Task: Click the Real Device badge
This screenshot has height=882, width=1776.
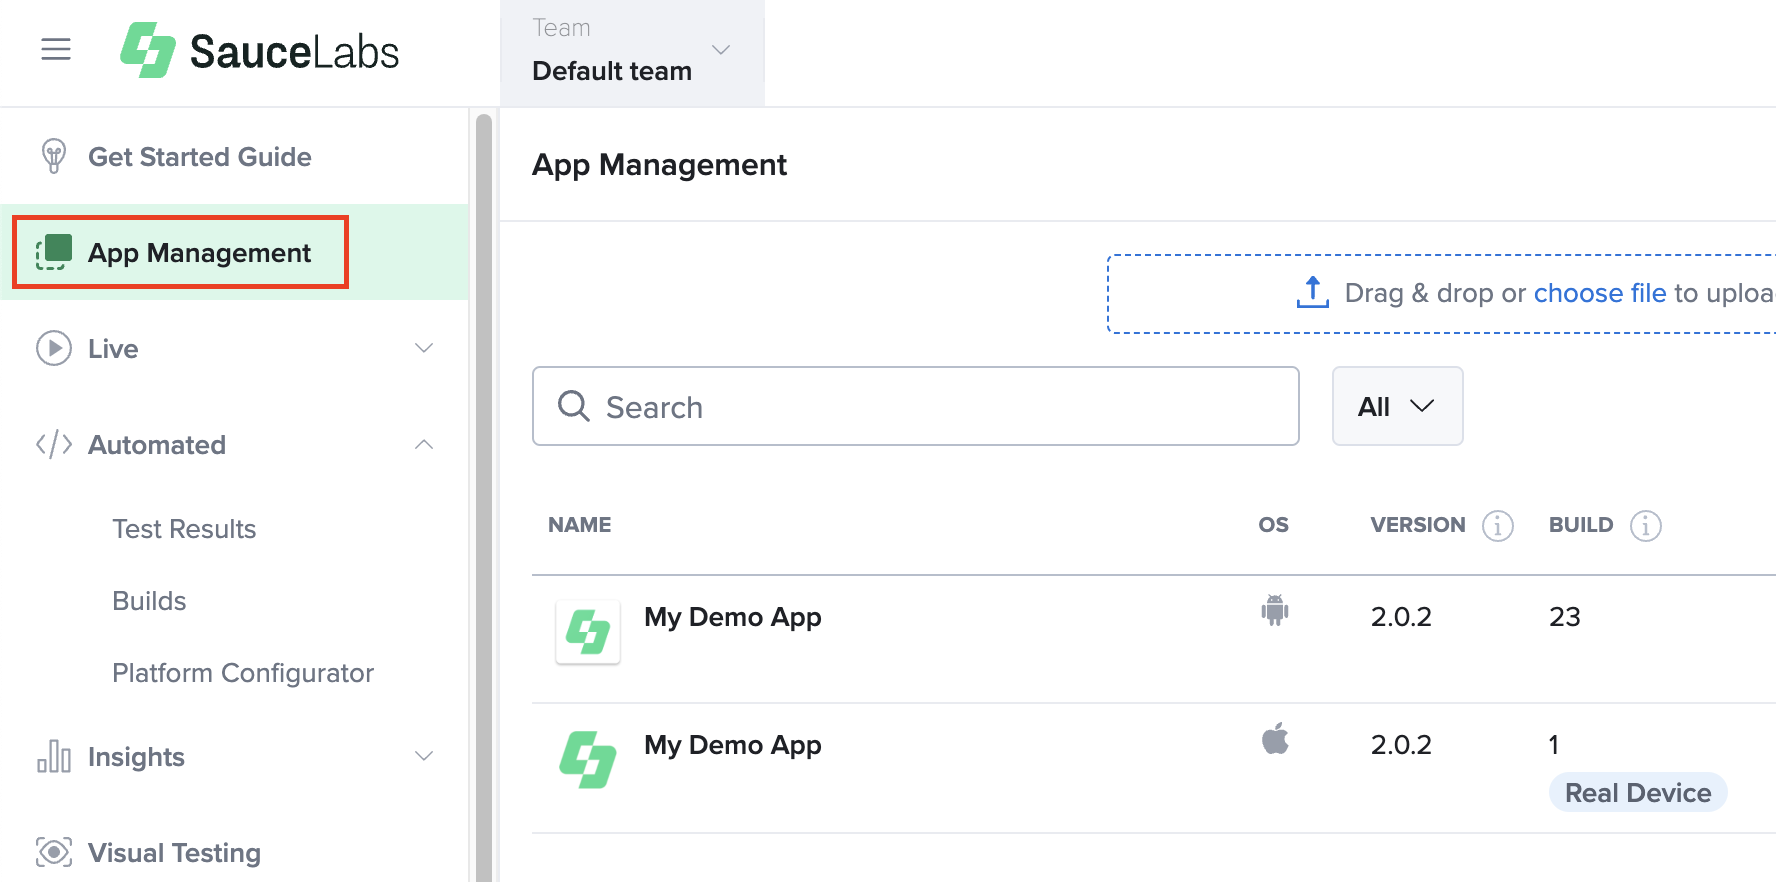Action: coord(1637,793)
